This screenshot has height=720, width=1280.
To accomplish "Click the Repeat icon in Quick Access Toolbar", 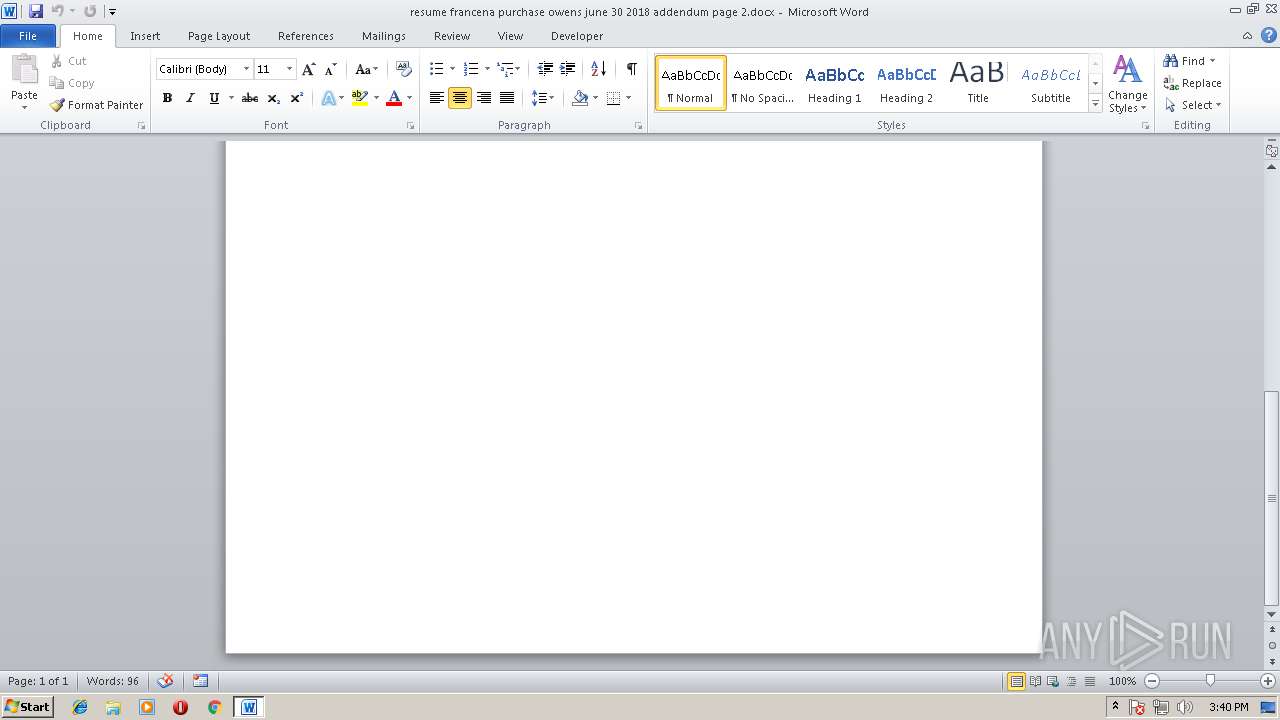I will click(90, 11).
